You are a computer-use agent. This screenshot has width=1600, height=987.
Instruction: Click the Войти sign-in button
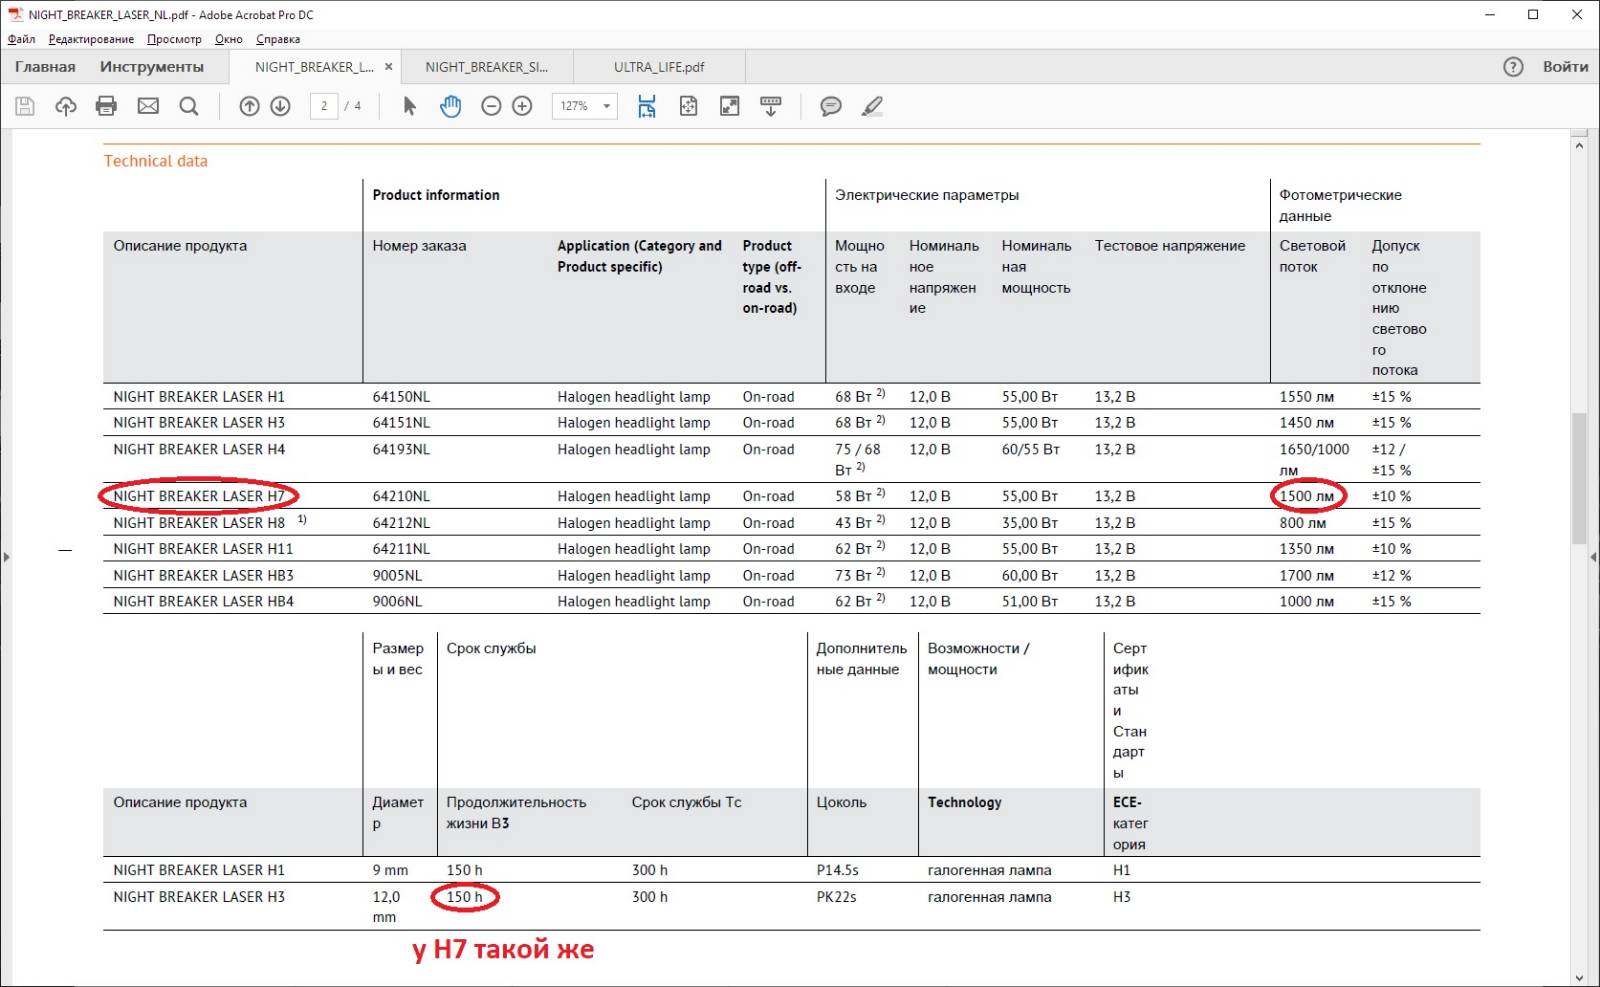[1565, 67]
